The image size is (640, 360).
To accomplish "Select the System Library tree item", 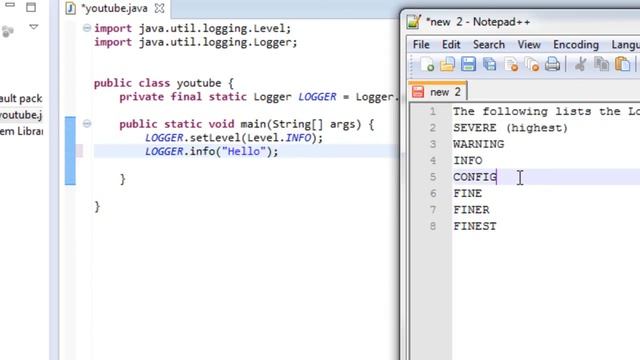I will [21, 131].
